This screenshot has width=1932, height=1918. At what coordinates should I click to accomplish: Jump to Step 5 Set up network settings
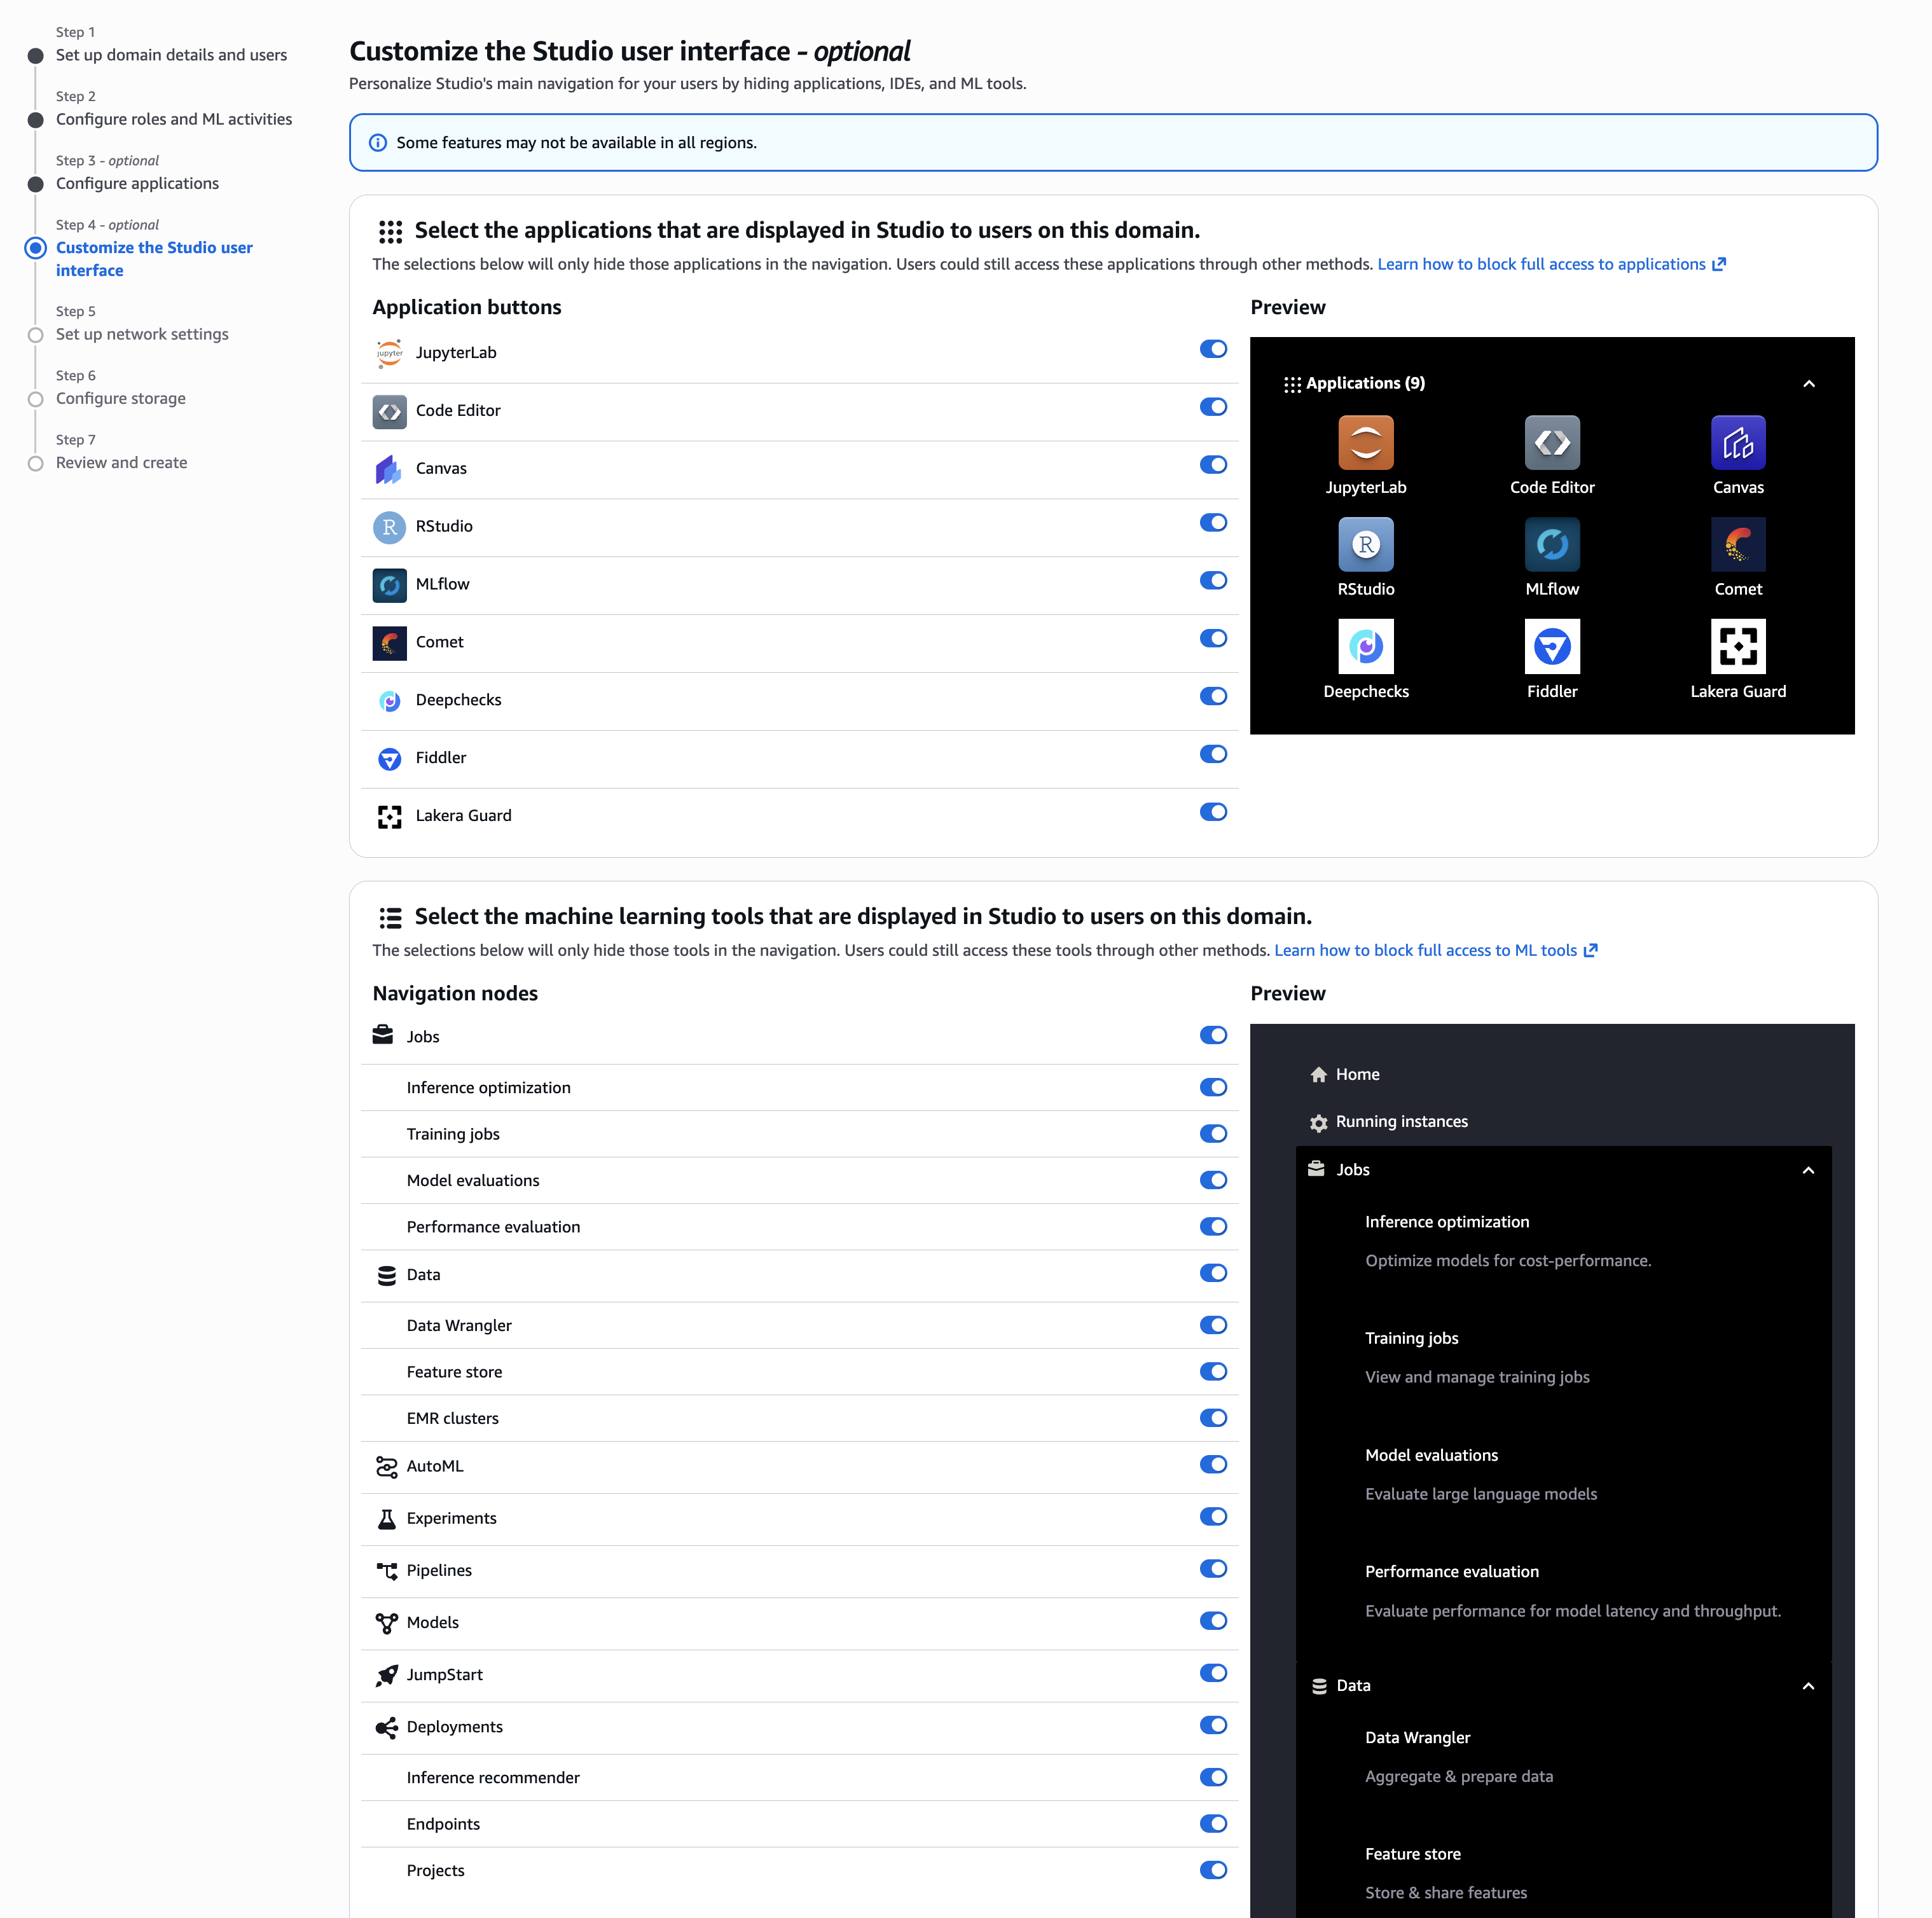[142, 334]
